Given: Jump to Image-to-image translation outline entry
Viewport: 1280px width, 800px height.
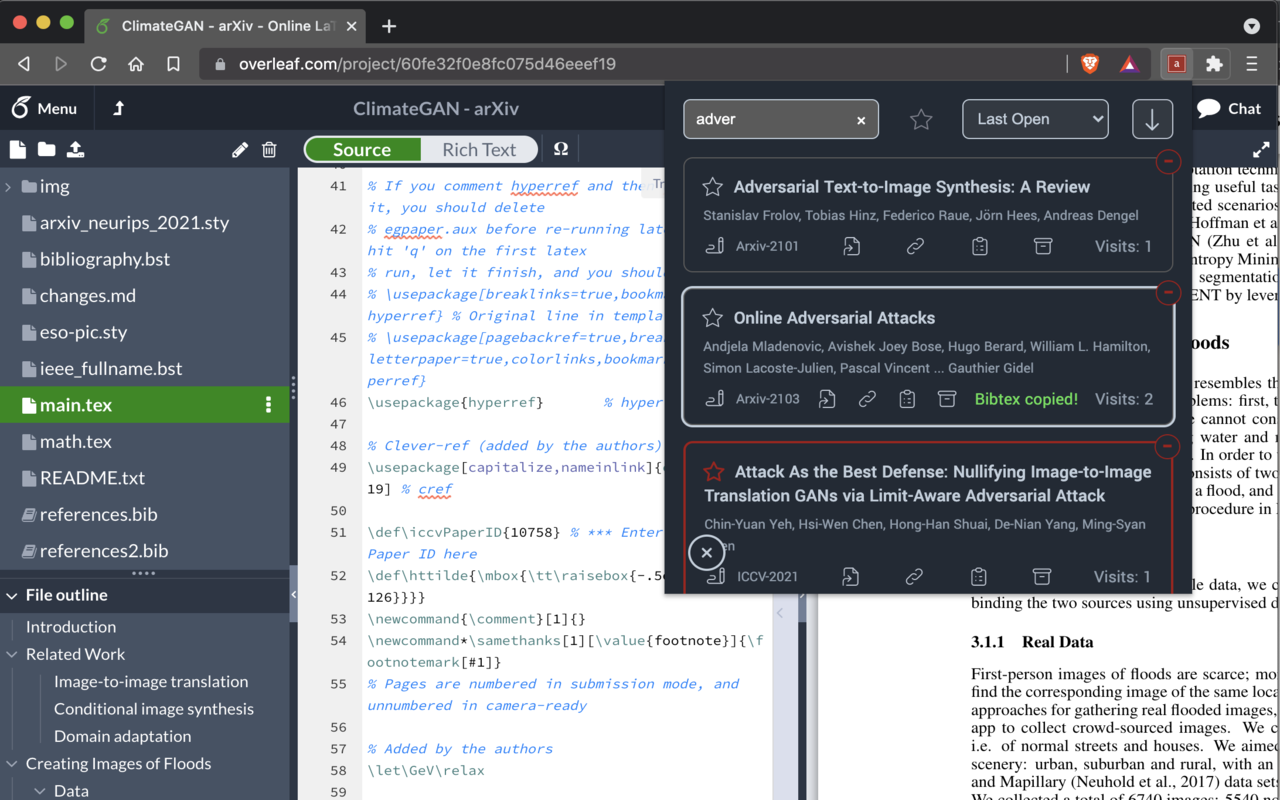Looking at the screenshot, I should 151,682.
